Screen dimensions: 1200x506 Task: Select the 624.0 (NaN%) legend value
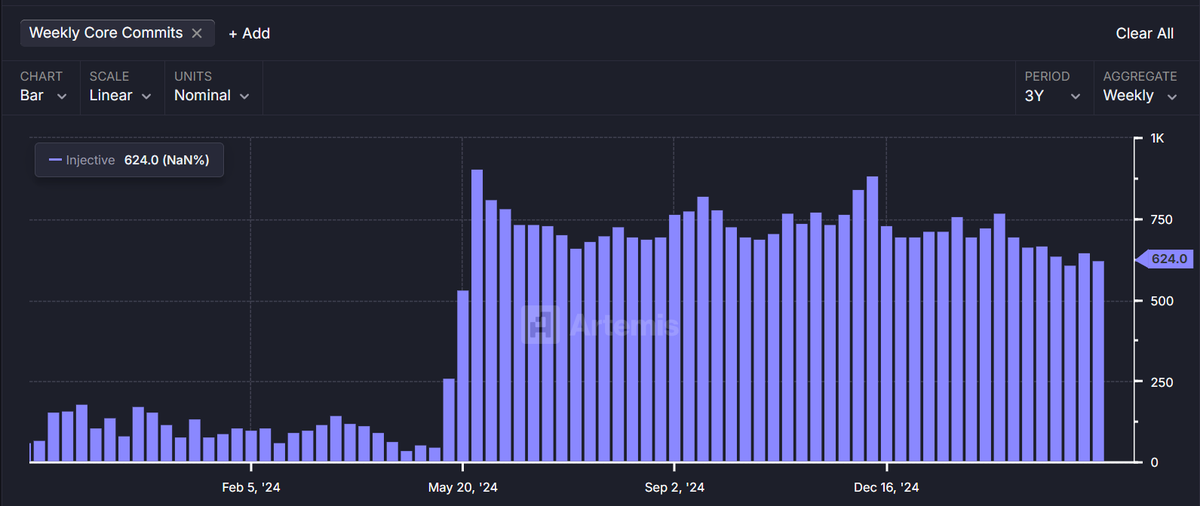click(167, 160)
